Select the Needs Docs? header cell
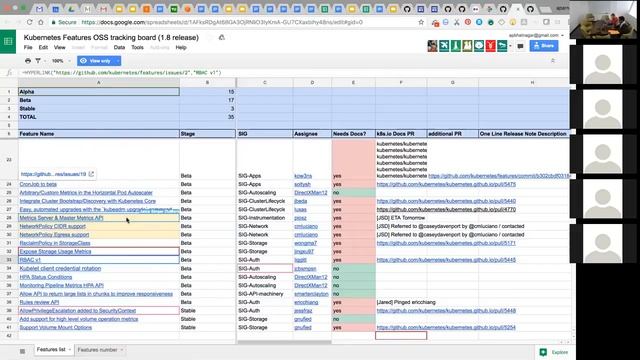 (353, 133)
